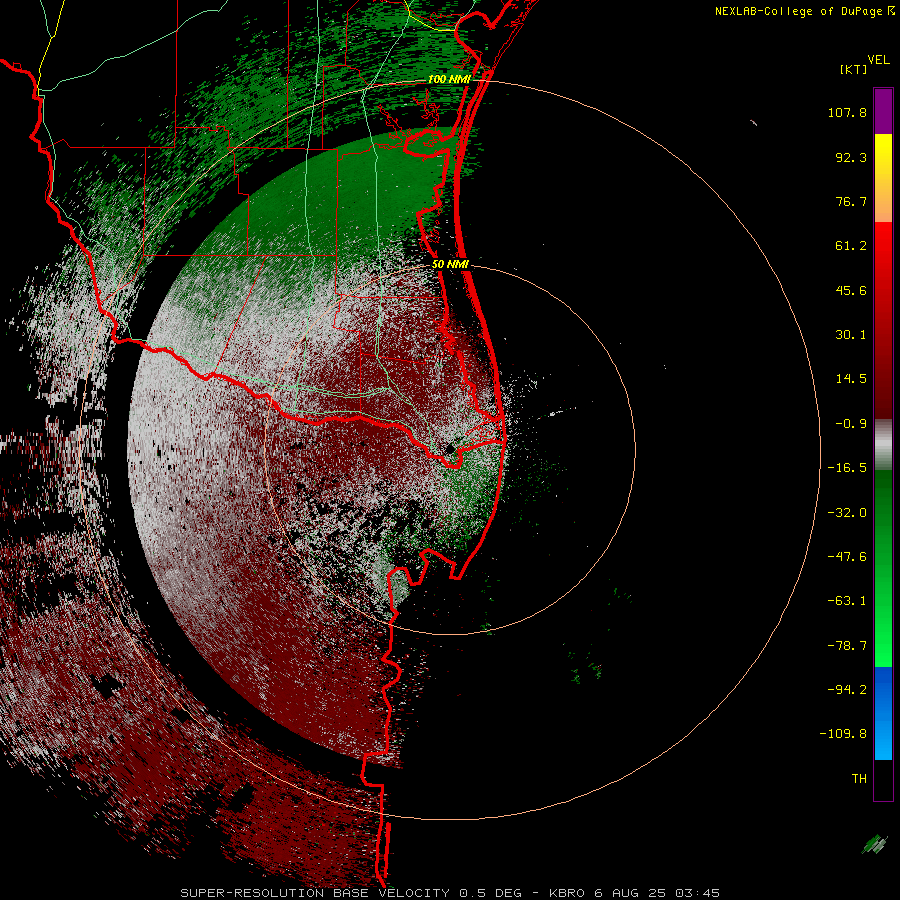
Task: Click the -0.9 scale value
Action: tap(851, 424)
